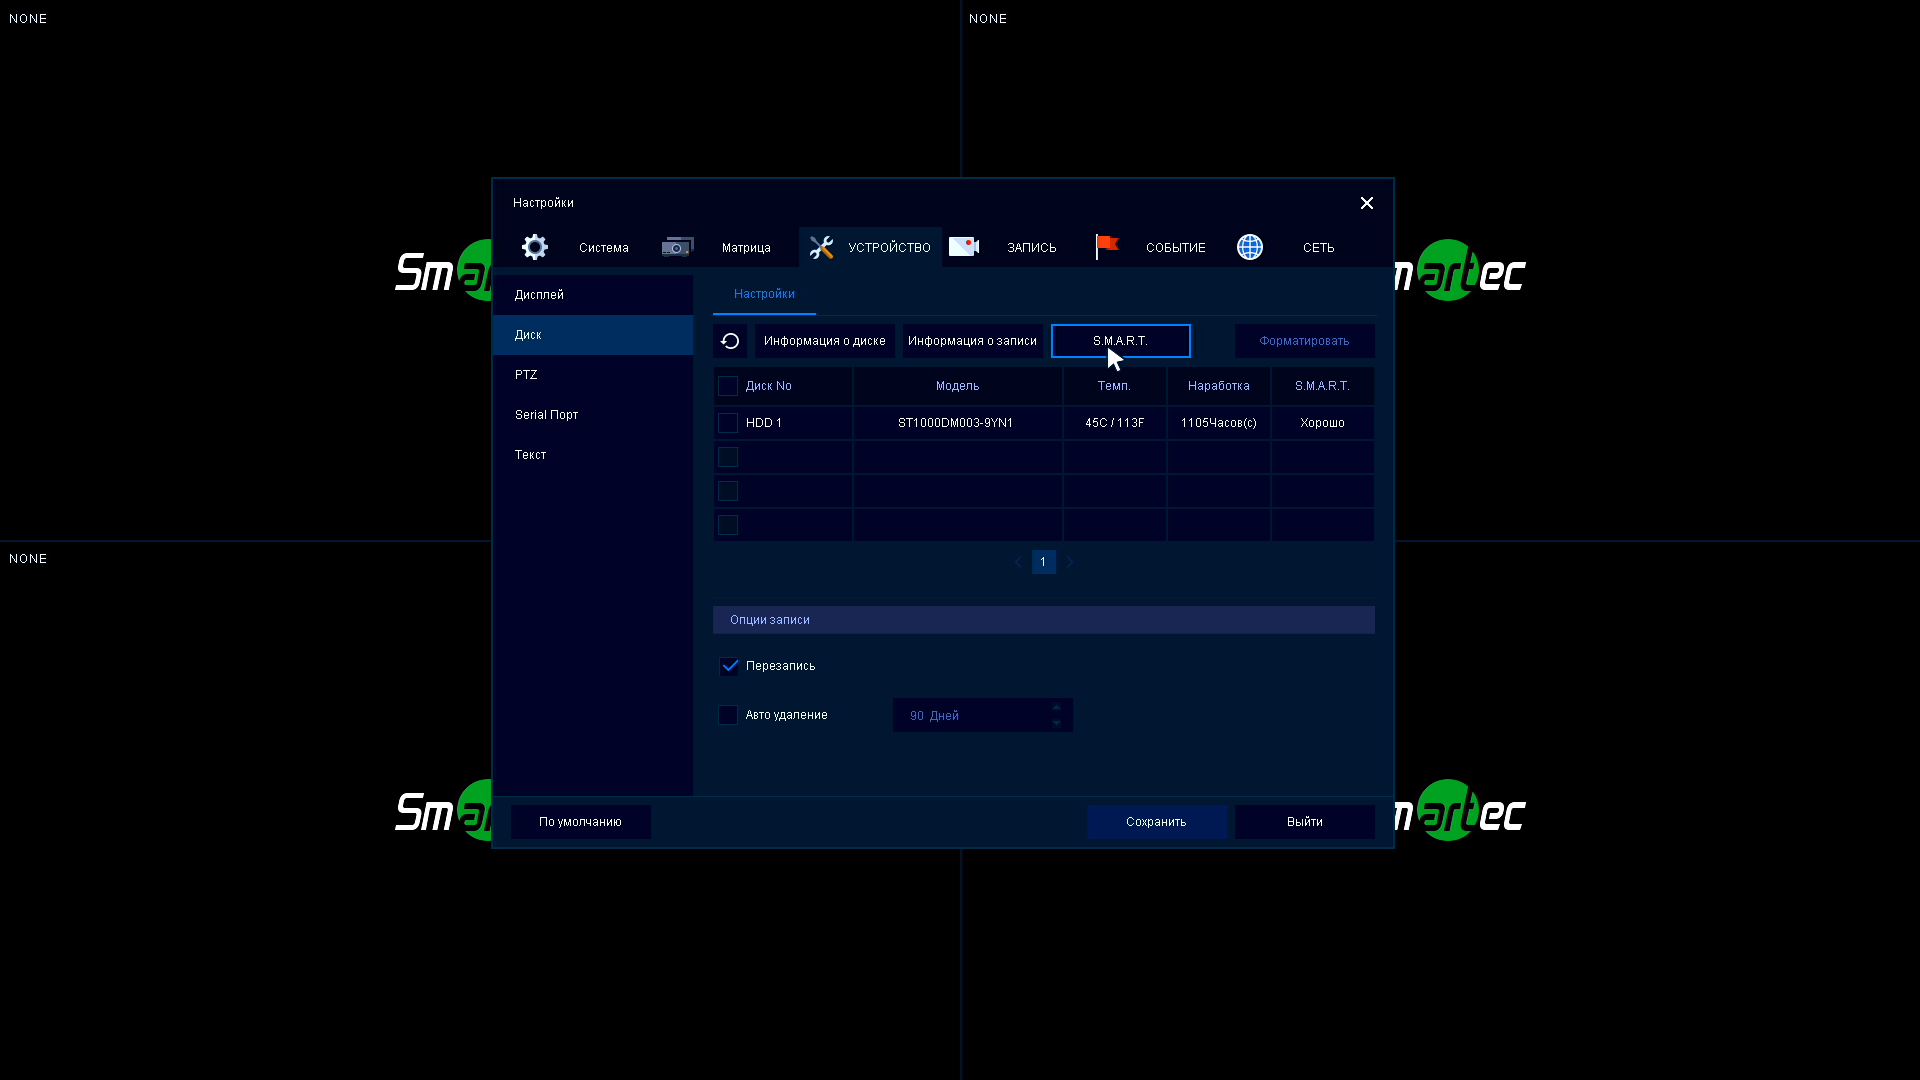Image resolution: width=1920 pixels, height=1080 pixels.
Task: Click the Event red flag icon
Action: click(x=1106, y=246)
